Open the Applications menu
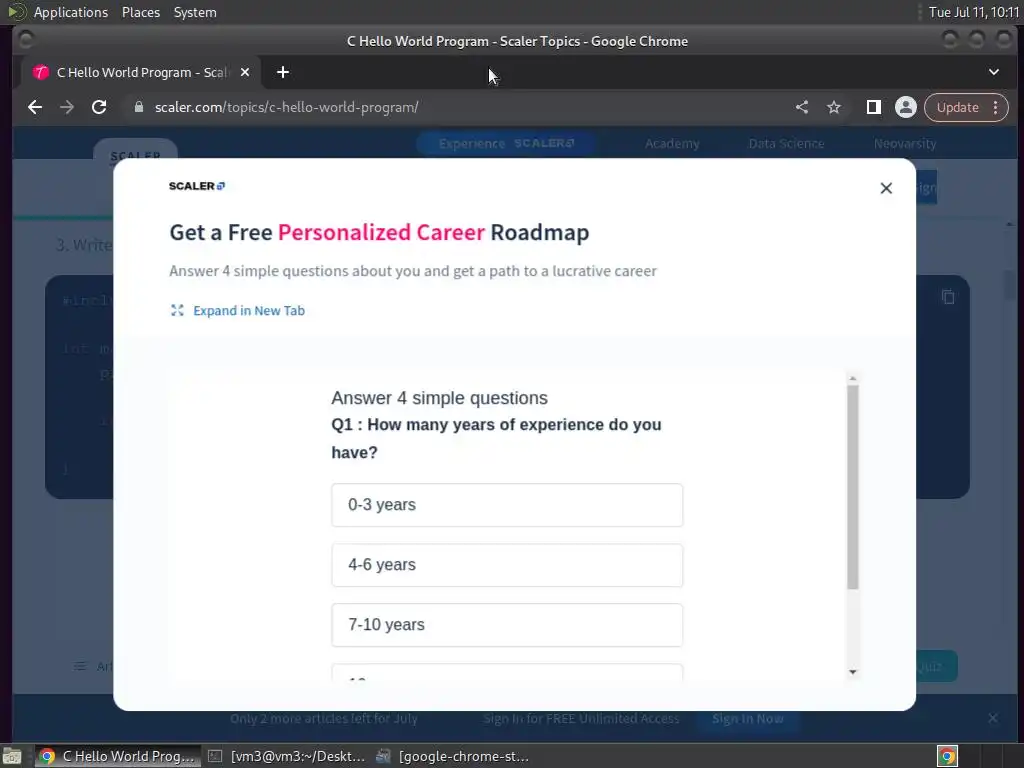1024x768 pixels. click(71, 12)
